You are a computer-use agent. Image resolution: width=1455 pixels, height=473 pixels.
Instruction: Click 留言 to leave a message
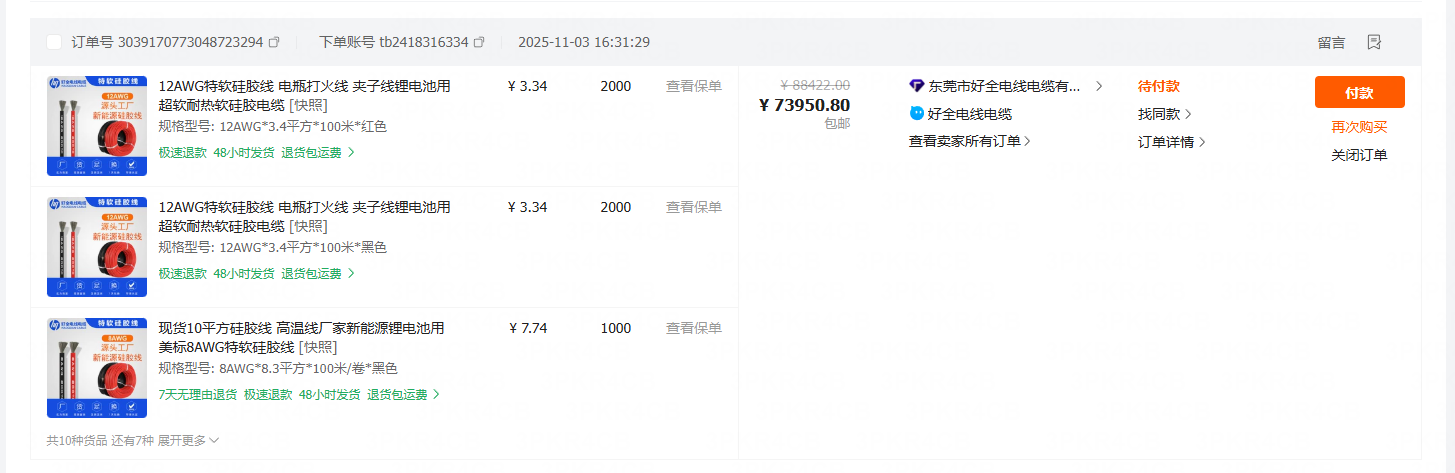point(1331,43)
